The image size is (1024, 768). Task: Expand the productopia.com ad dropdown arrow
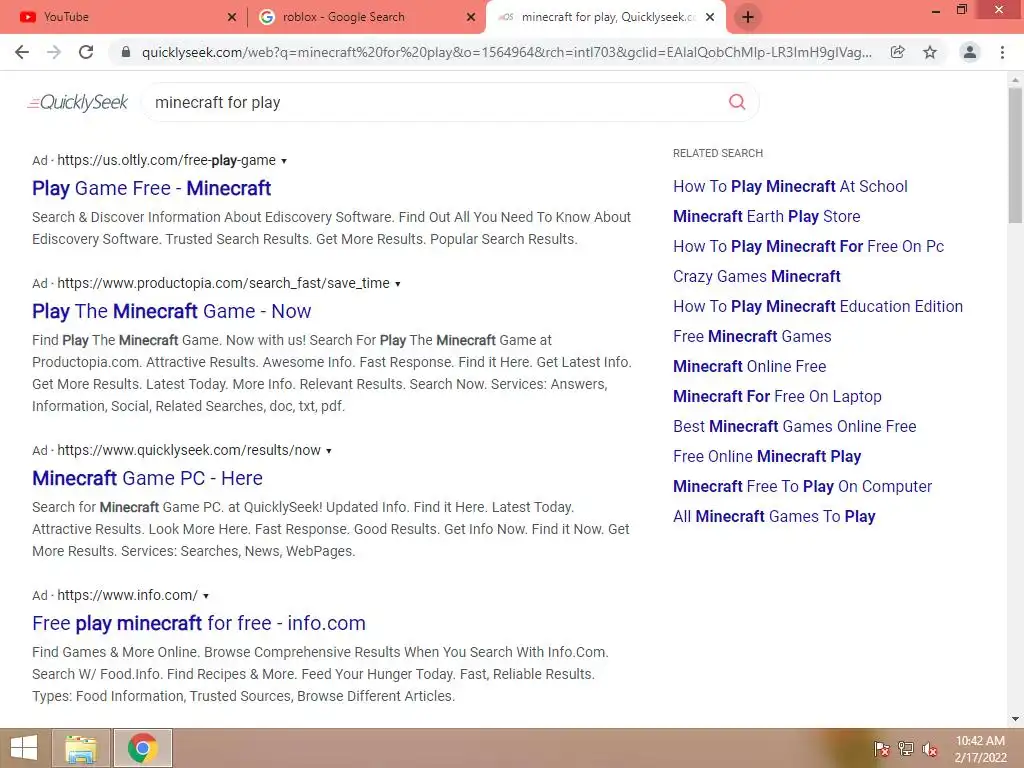(398, 283)
